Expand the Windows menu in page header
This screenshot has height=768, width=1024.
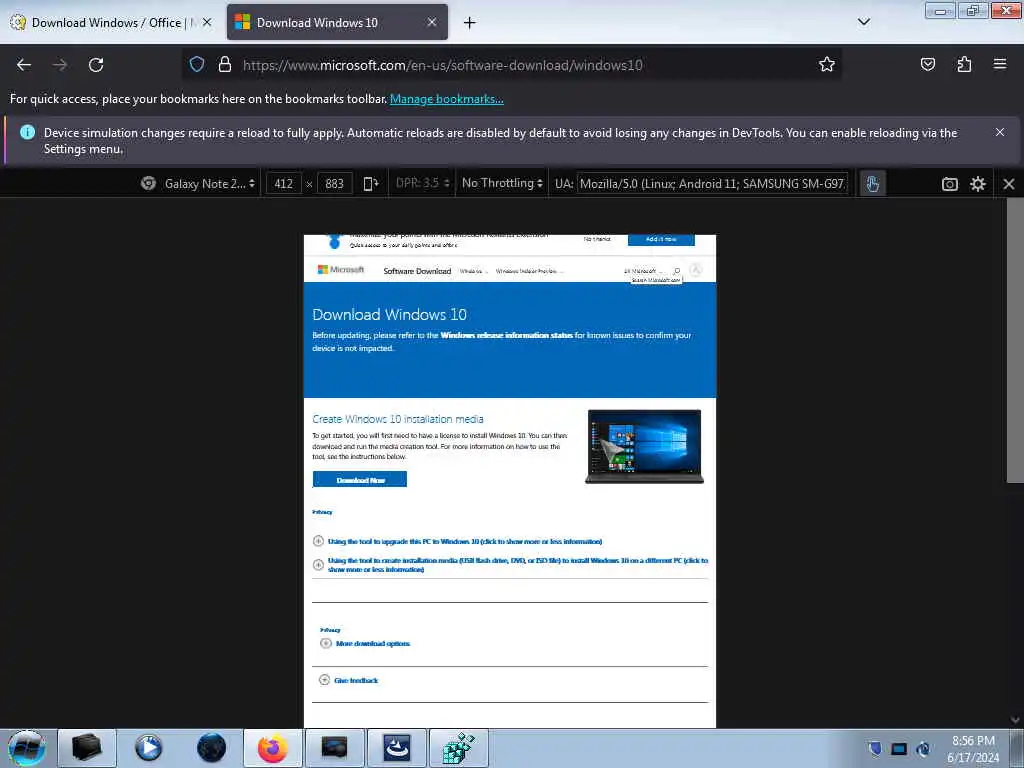(x=473, y=271)
